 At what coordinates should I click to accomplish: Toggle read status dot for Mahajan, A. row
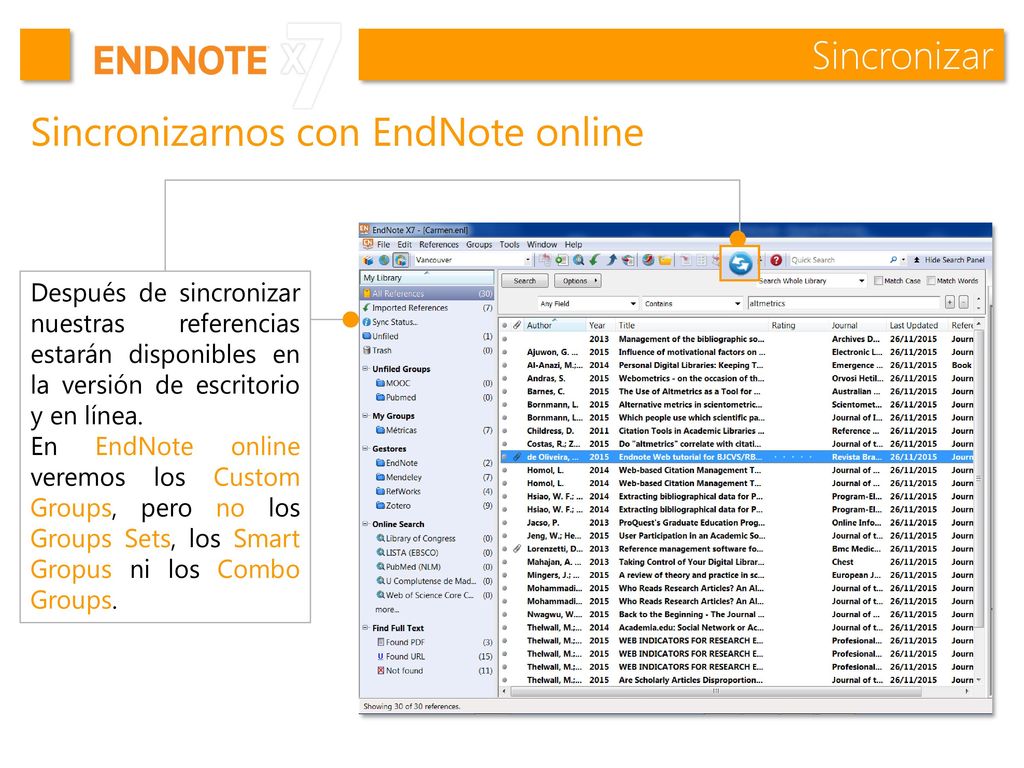pyautogui.click(x=505, y=562)
